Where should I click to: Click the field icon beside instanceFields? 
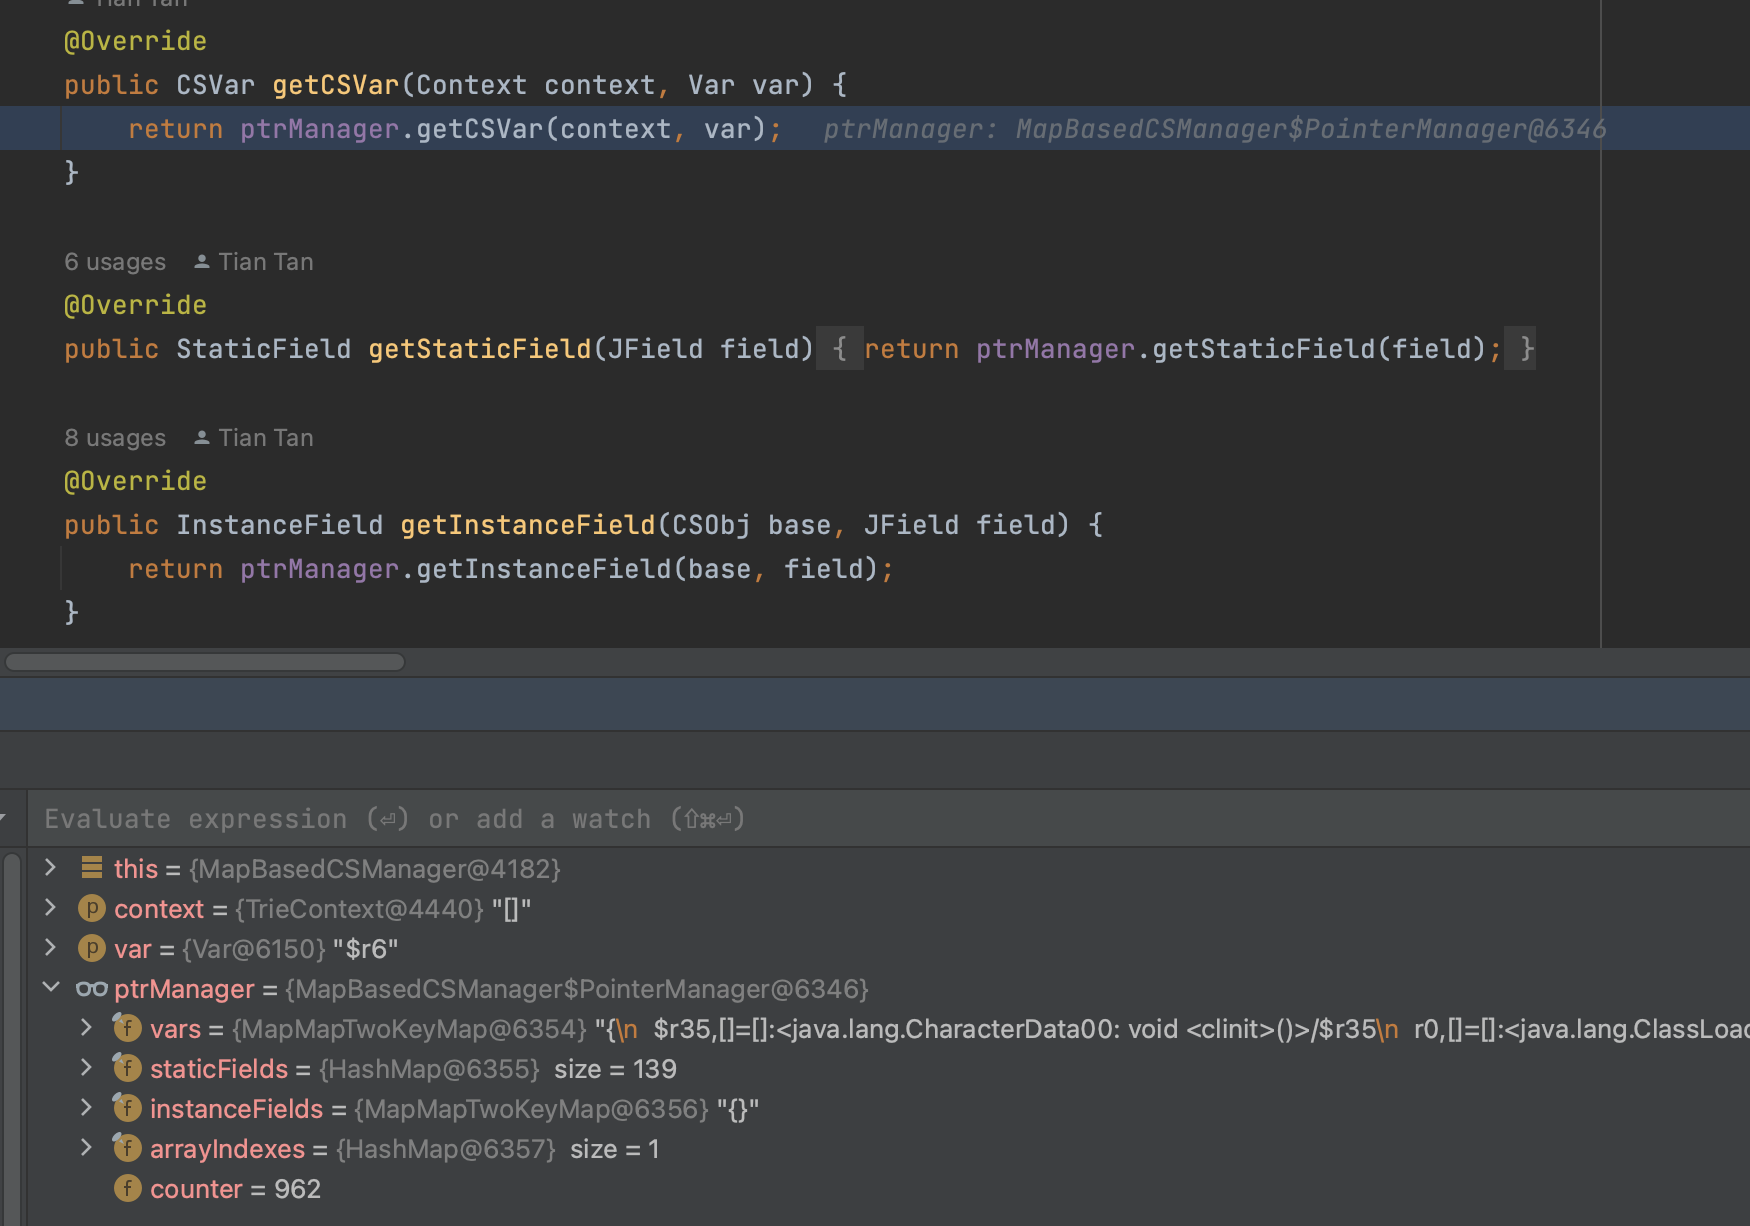pyautogui.click(x=127, y=1107)
